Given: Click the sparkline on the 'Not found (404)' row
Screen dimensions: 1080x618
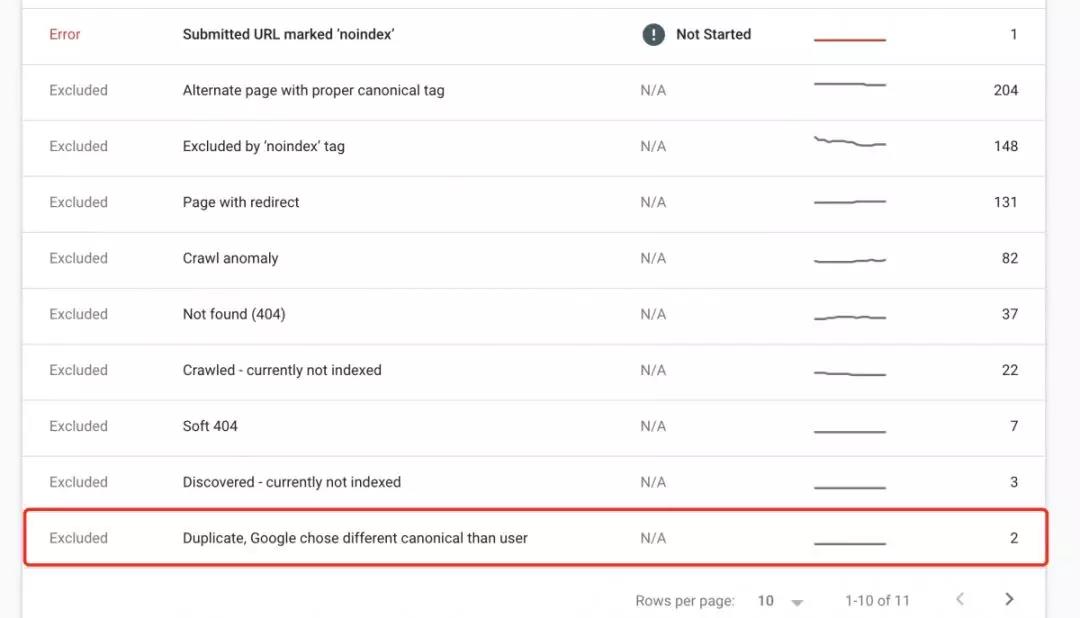Looking at the screenshot, I should [850, 314].
